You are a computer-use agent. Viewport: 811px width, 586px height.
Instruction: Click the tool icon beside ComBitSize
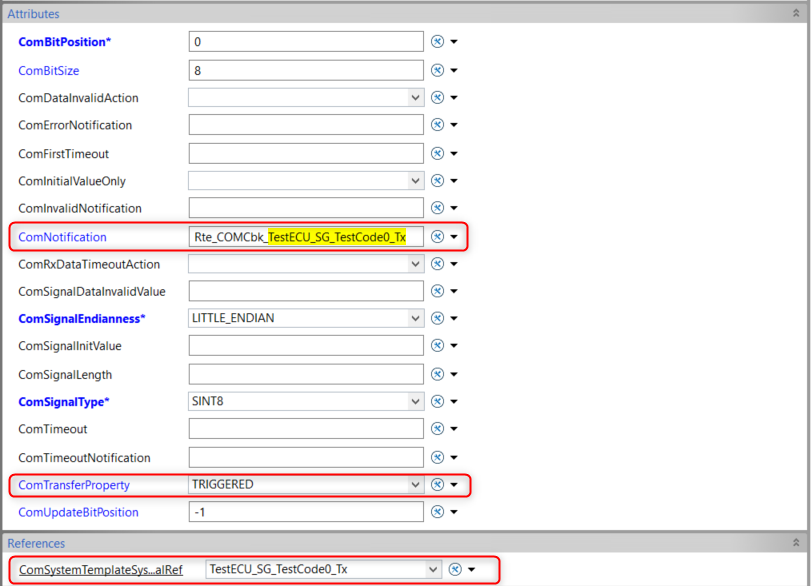pyautogui.click(x=438, y=70)
